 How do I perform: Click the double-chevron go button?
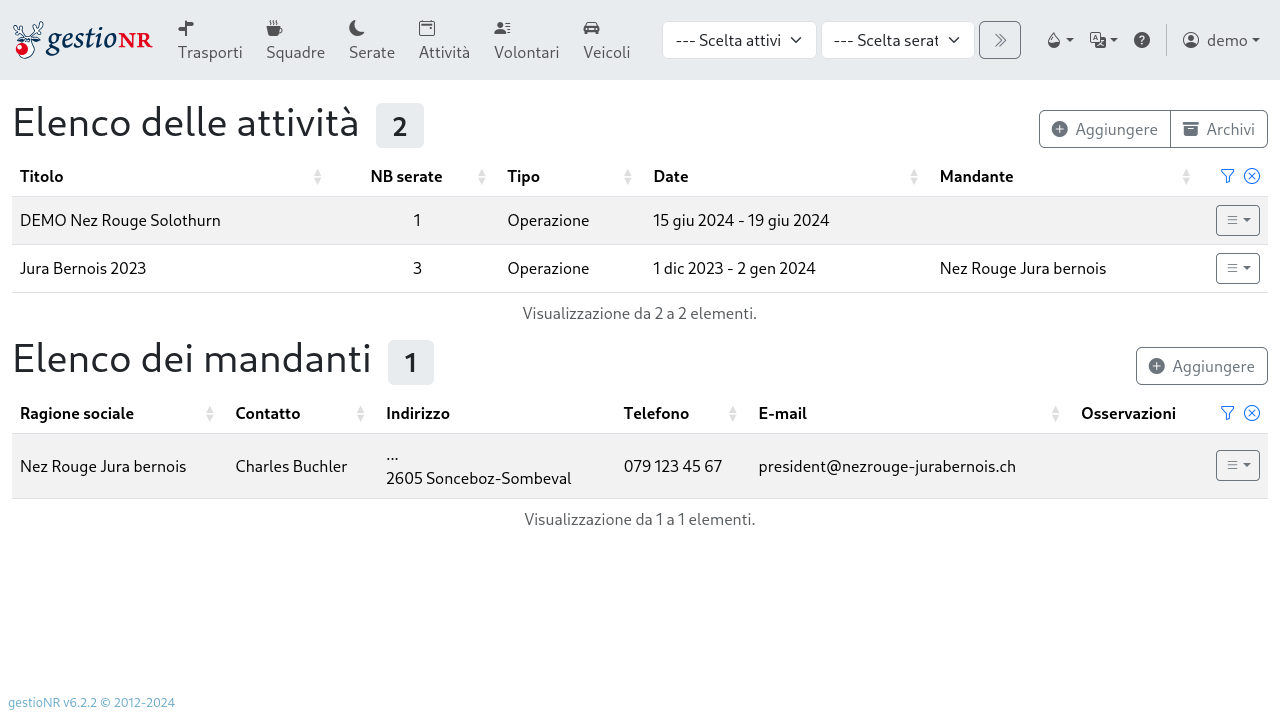click(999, 40)
